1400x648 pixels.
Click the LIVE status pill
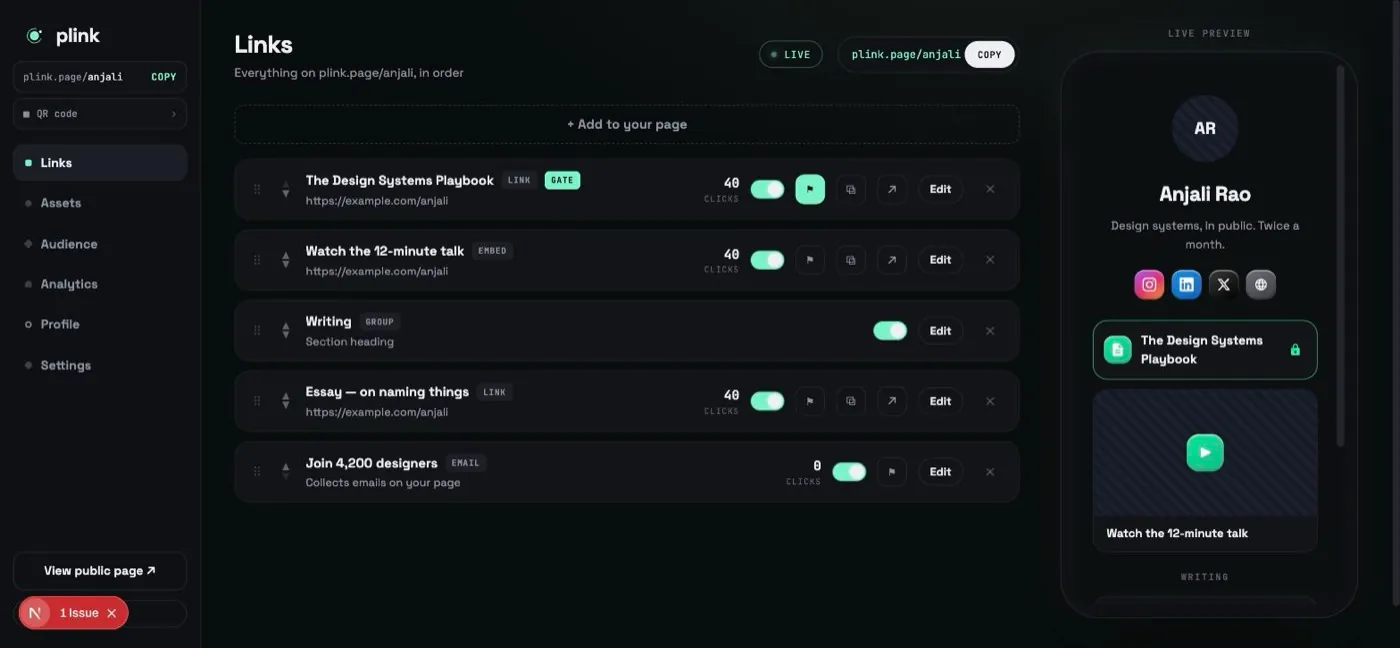click(x=791, y=54)
